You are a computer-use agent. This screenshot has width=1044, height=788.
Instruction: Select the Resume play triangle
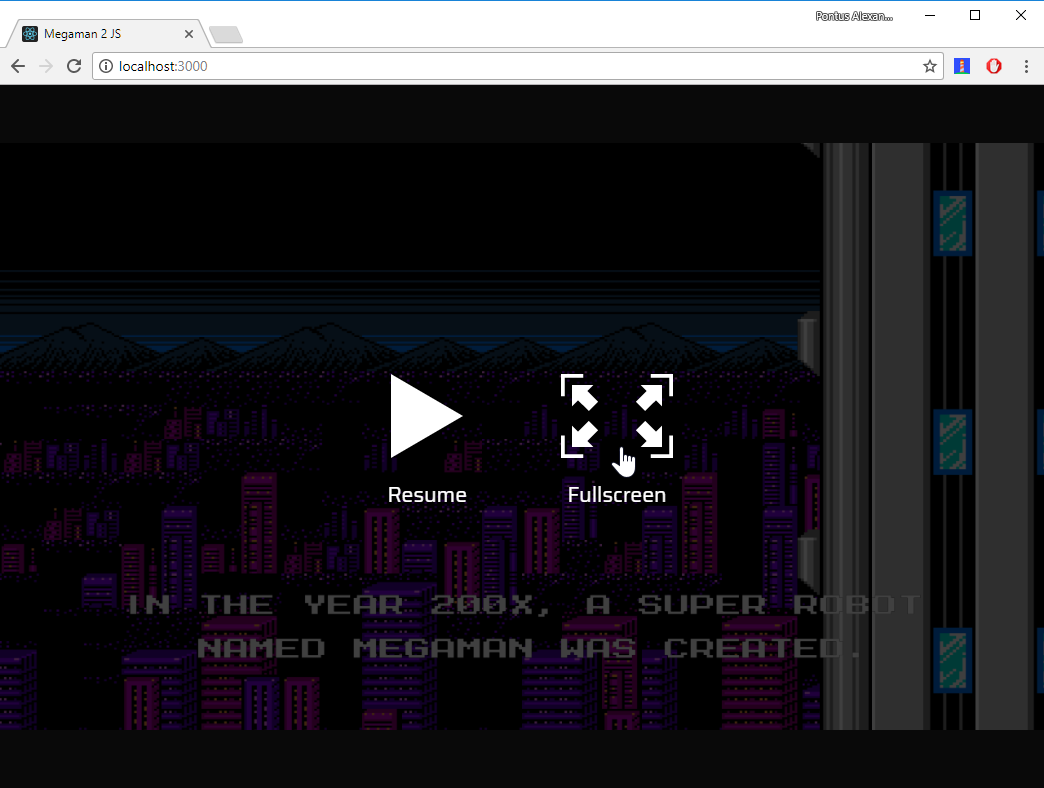coord(427,416)
